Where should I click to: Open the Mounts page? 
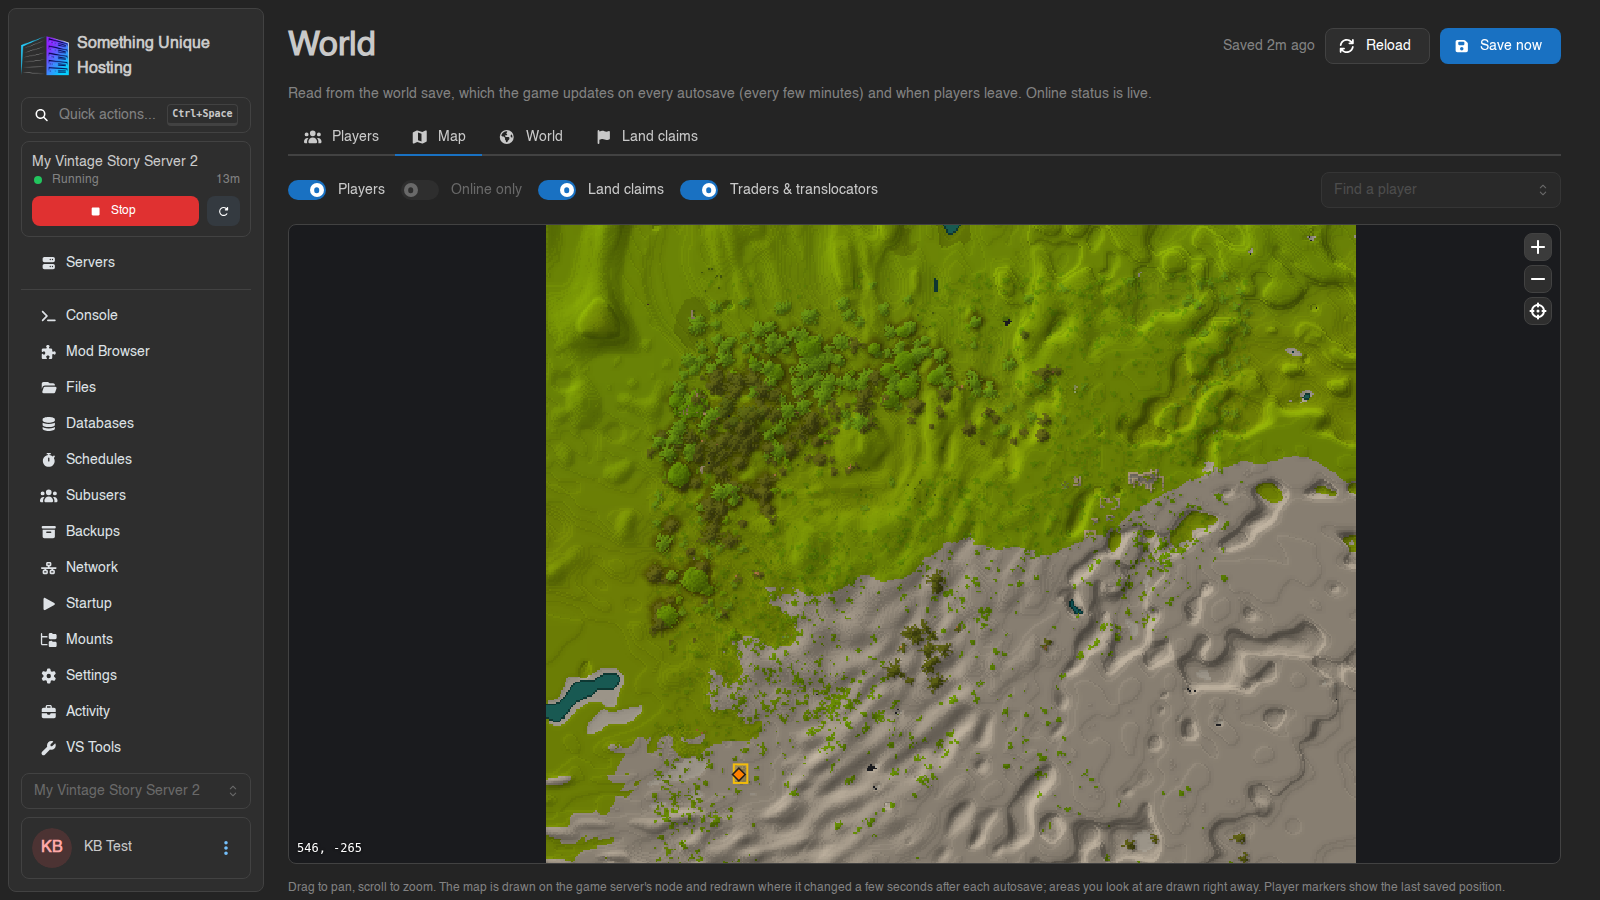(x=136, y=639)
